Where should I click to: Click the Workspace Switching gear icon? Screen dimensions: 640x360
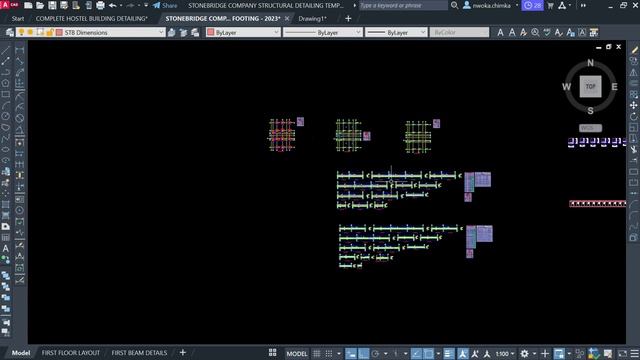[x=524, y=353]
